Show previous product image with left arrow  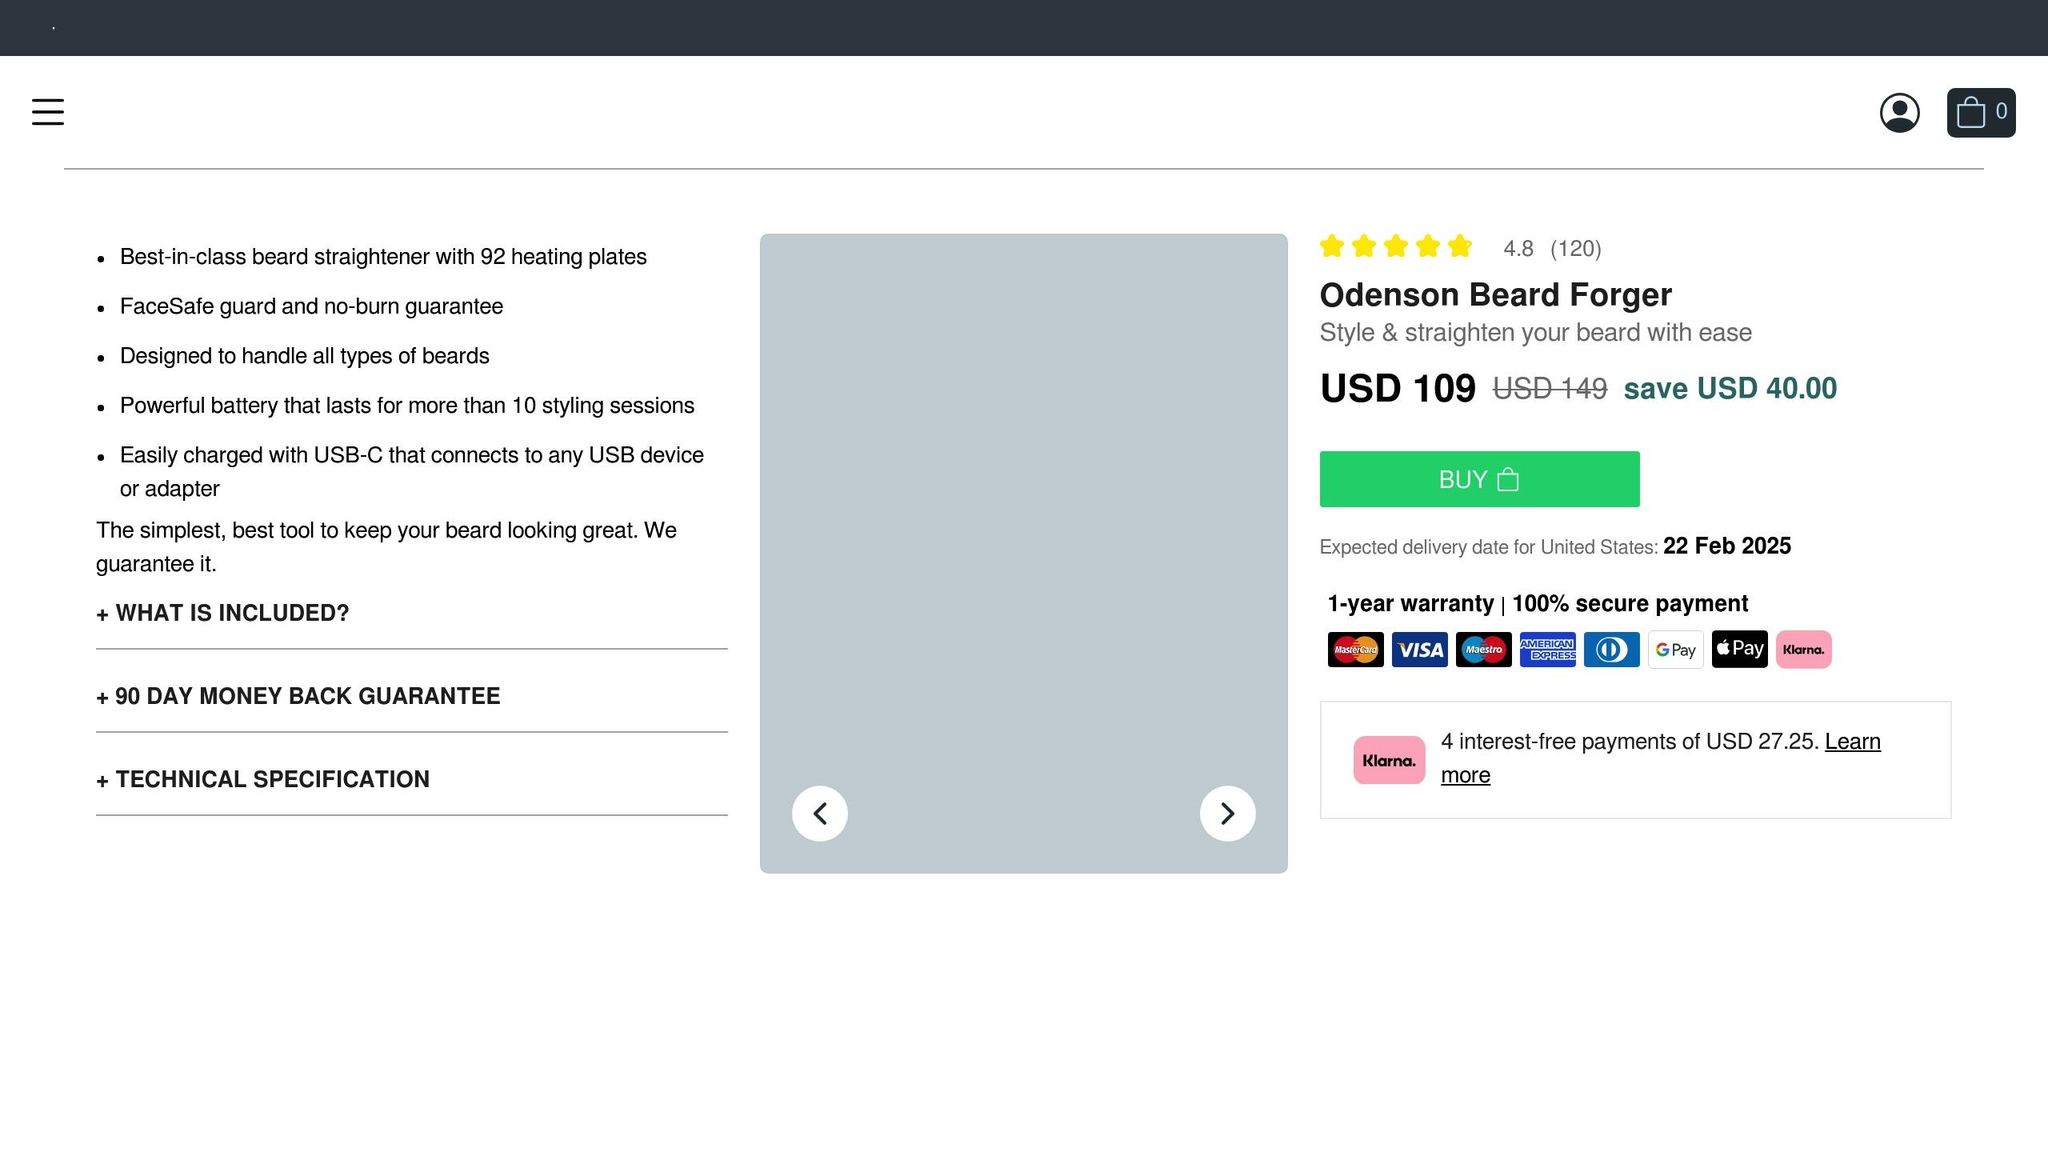(x=820, y=813)
